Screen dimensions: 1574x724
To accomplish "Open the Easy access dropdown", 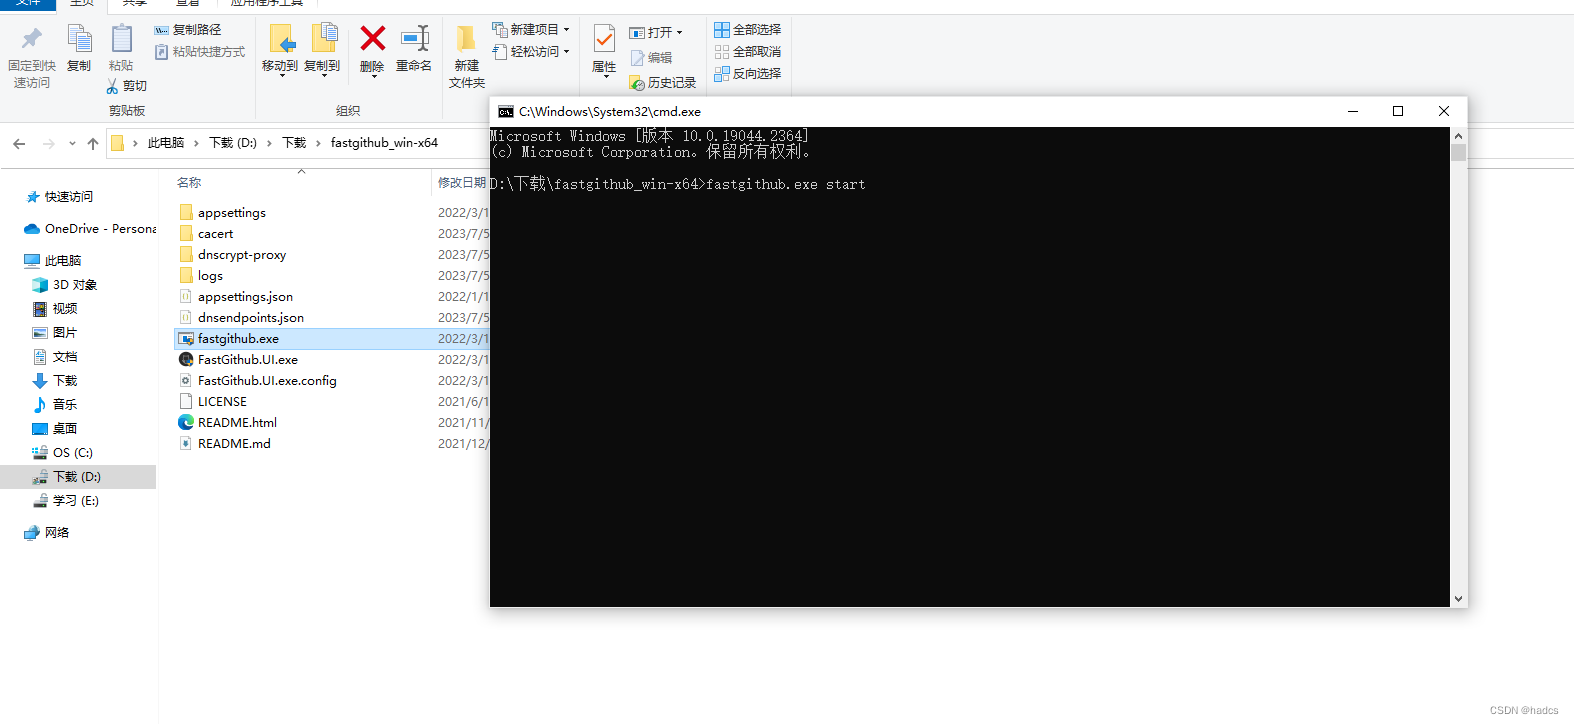I will (x=531, y=52).
